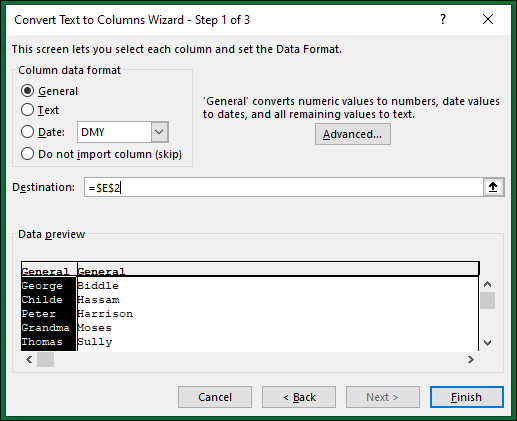517x421 pixels.
Task: Open the DMY date format dropdown
Action: coord(159,132)
